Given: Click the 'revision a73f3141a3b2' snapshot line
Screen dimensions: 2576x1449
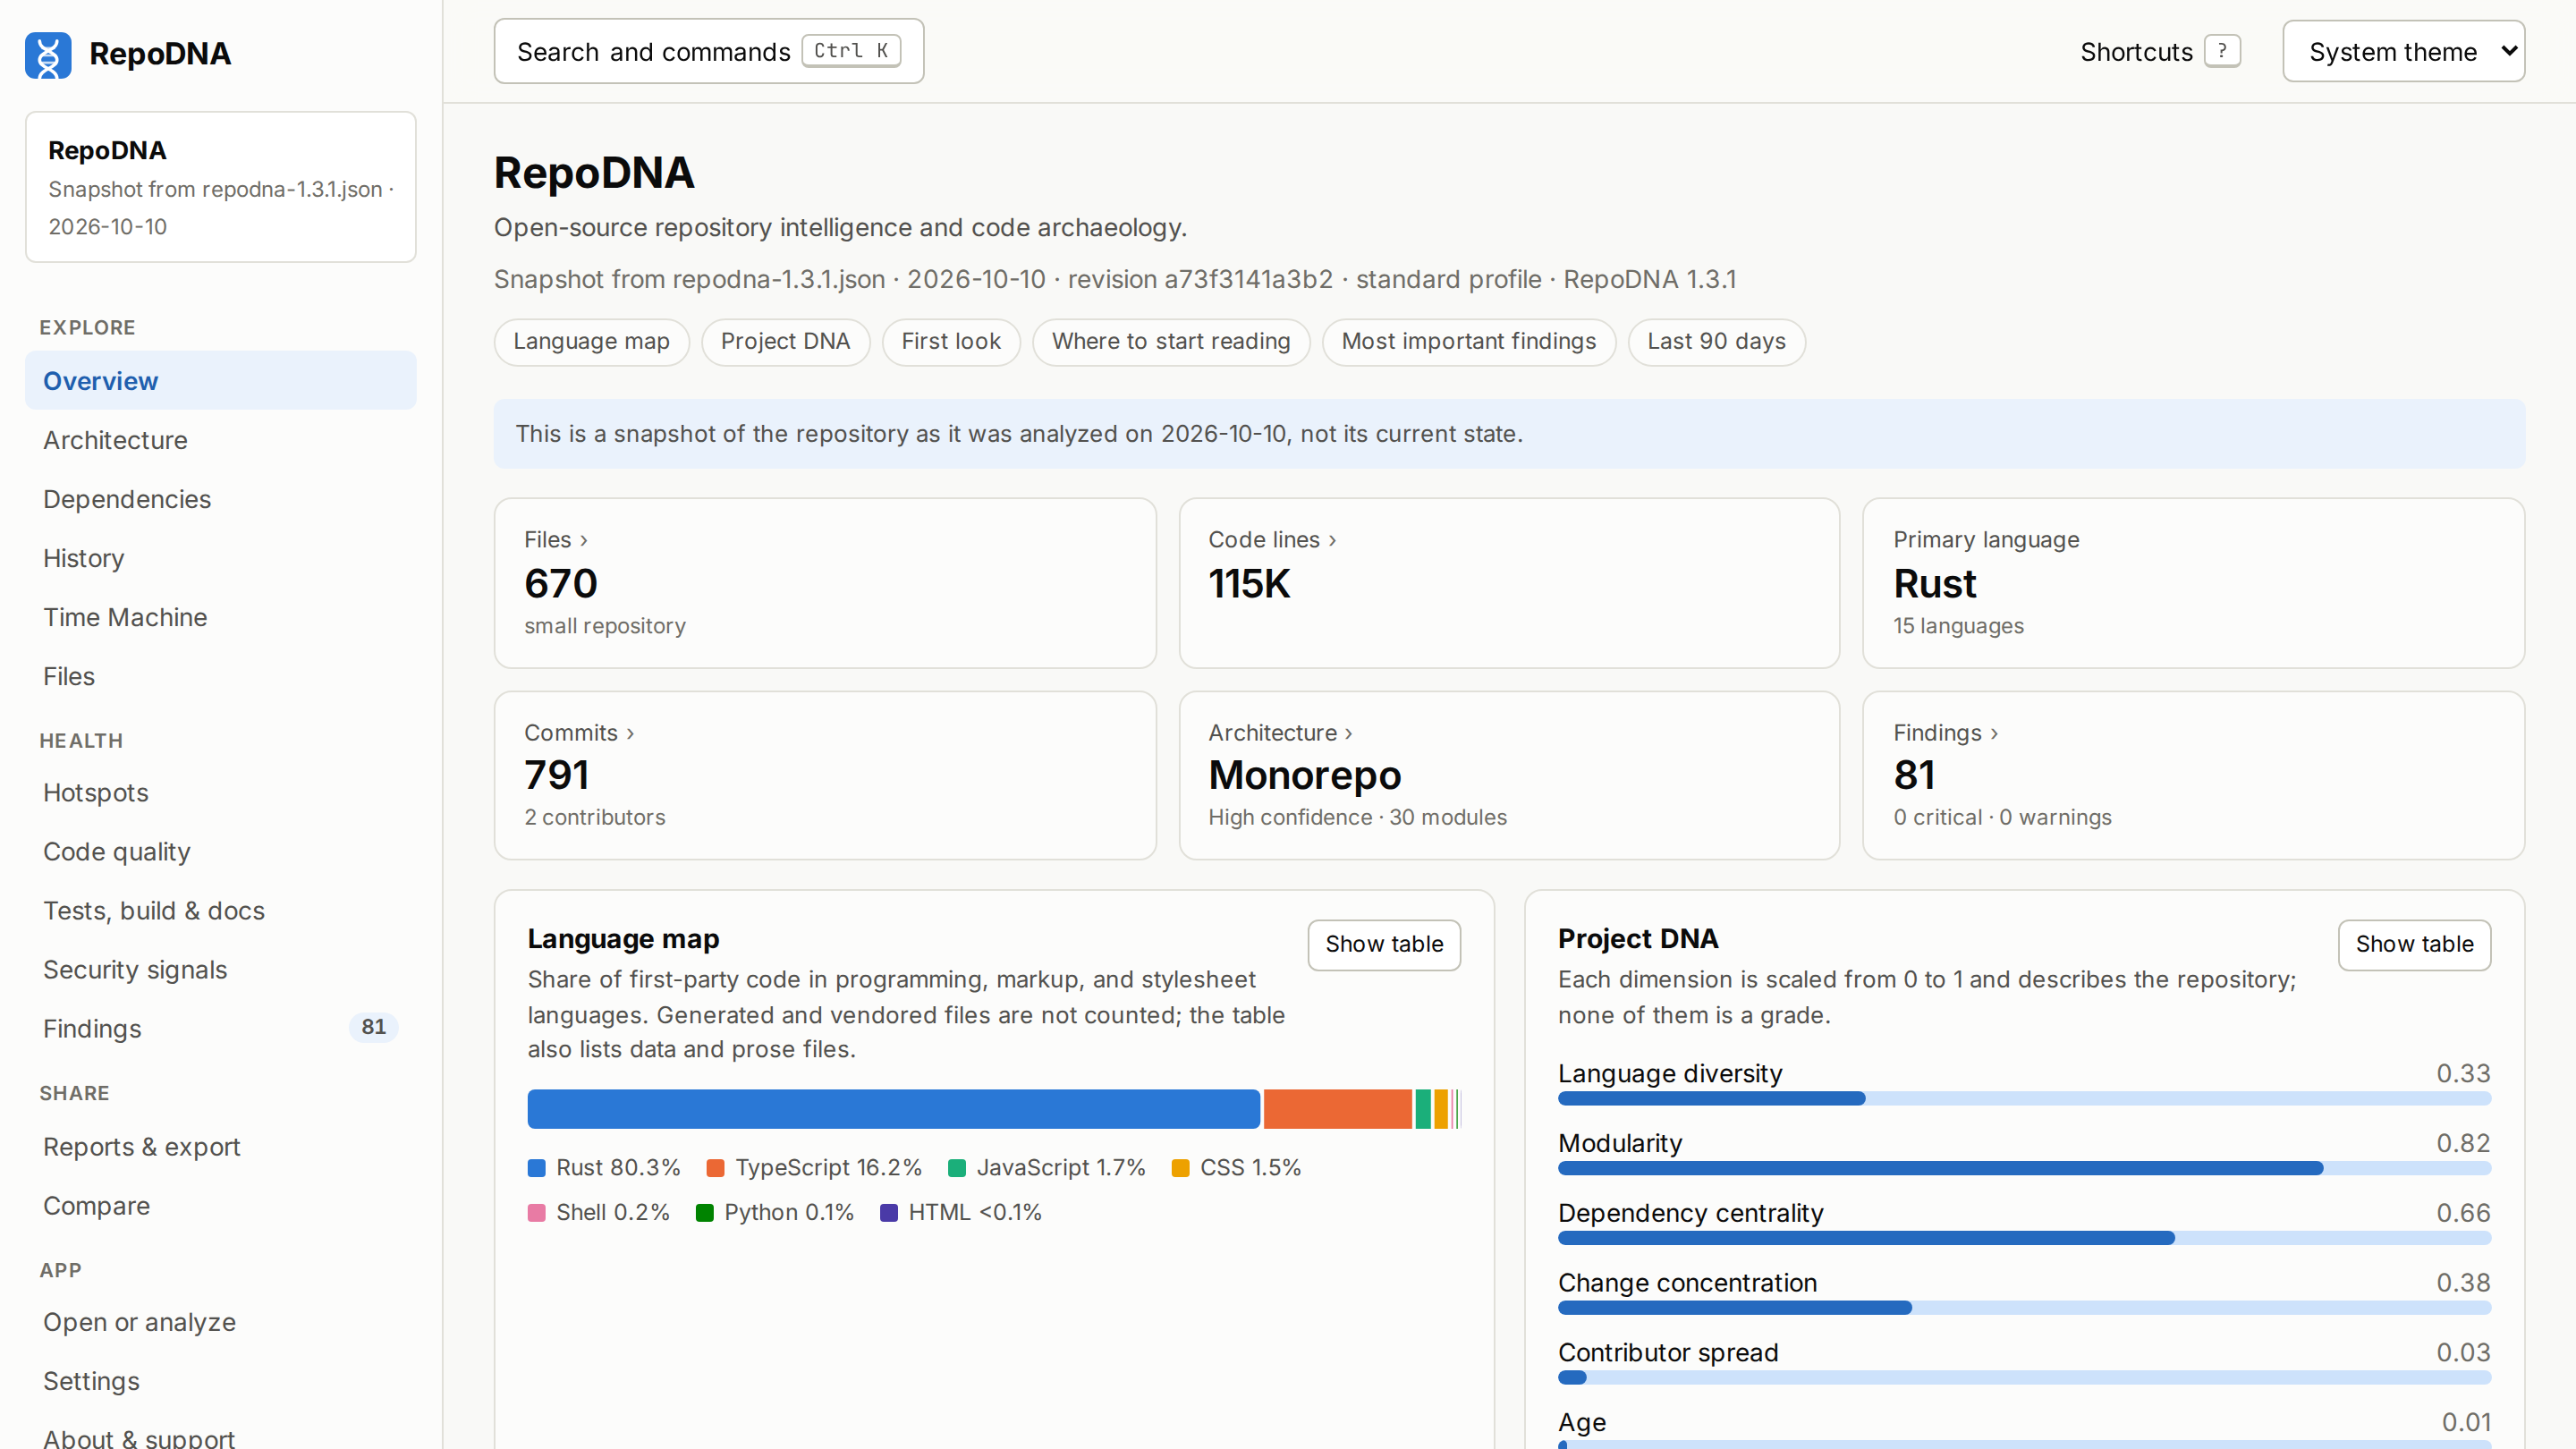Looking at the screenshot, I should (1115, 279).
